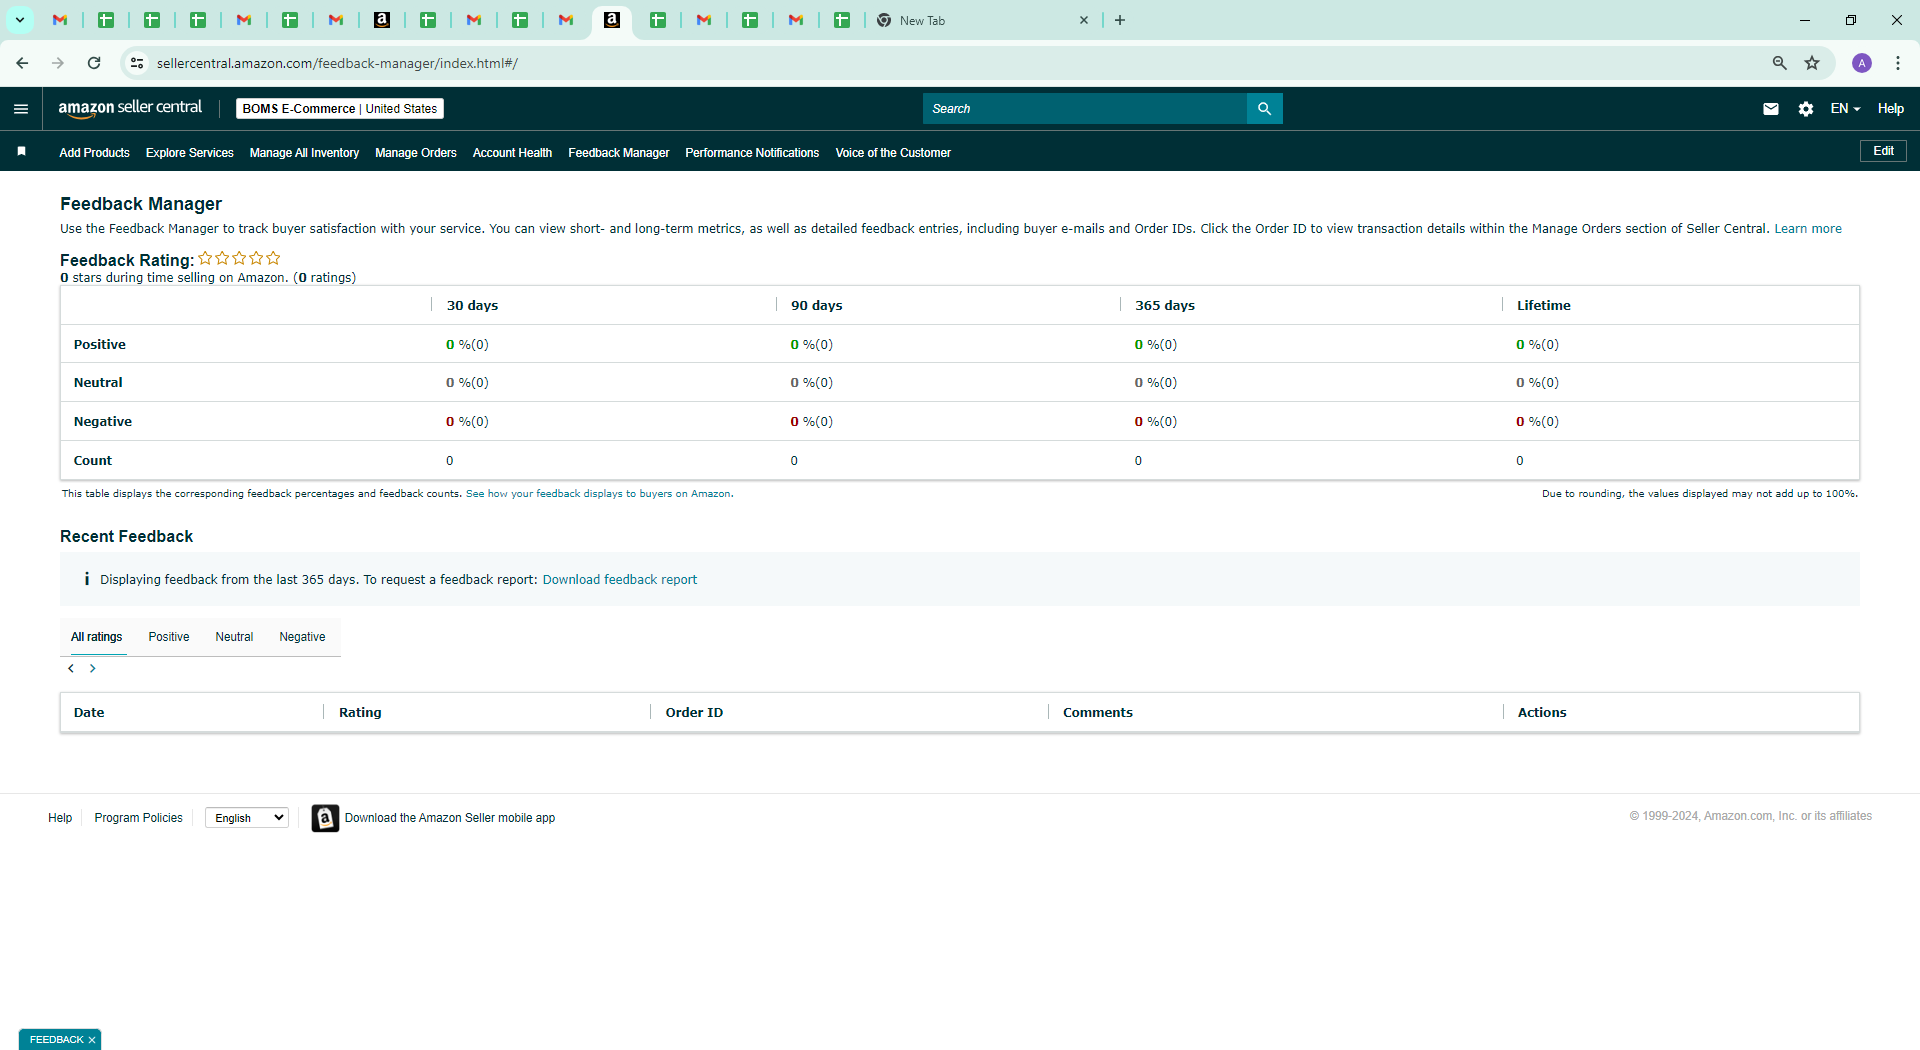View site information icon in address bar

137,63
